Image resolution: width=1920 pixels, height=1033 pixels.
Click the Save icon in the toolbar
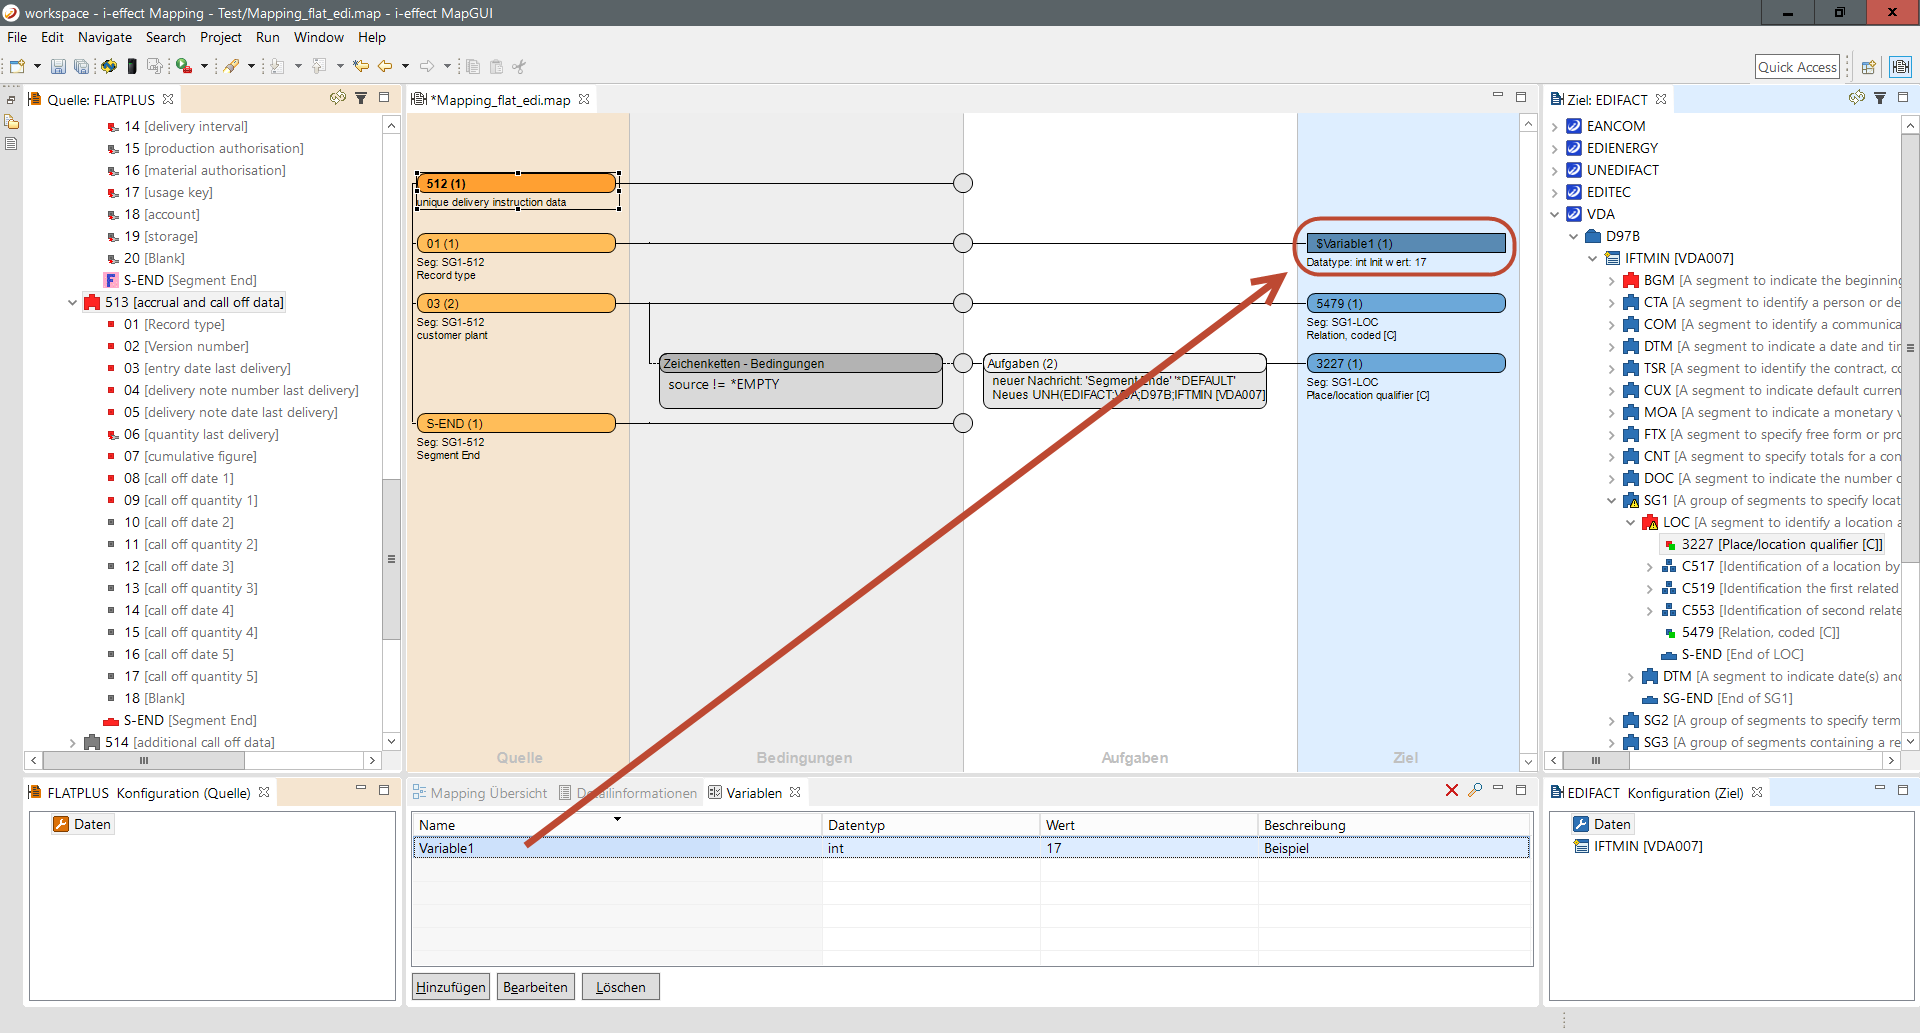pos(58,67)
